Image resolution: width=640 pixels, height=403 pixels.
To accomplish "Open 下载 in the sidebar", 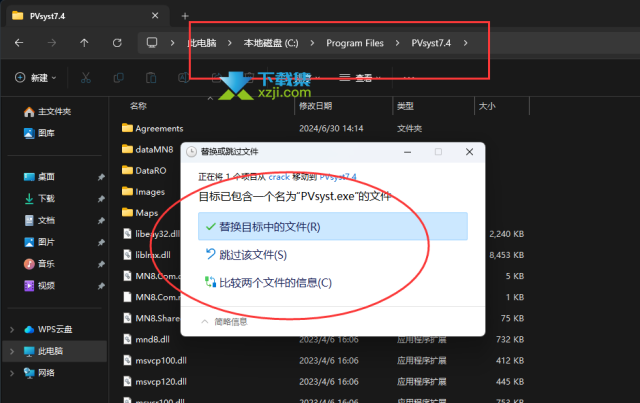I will point(39,198).
